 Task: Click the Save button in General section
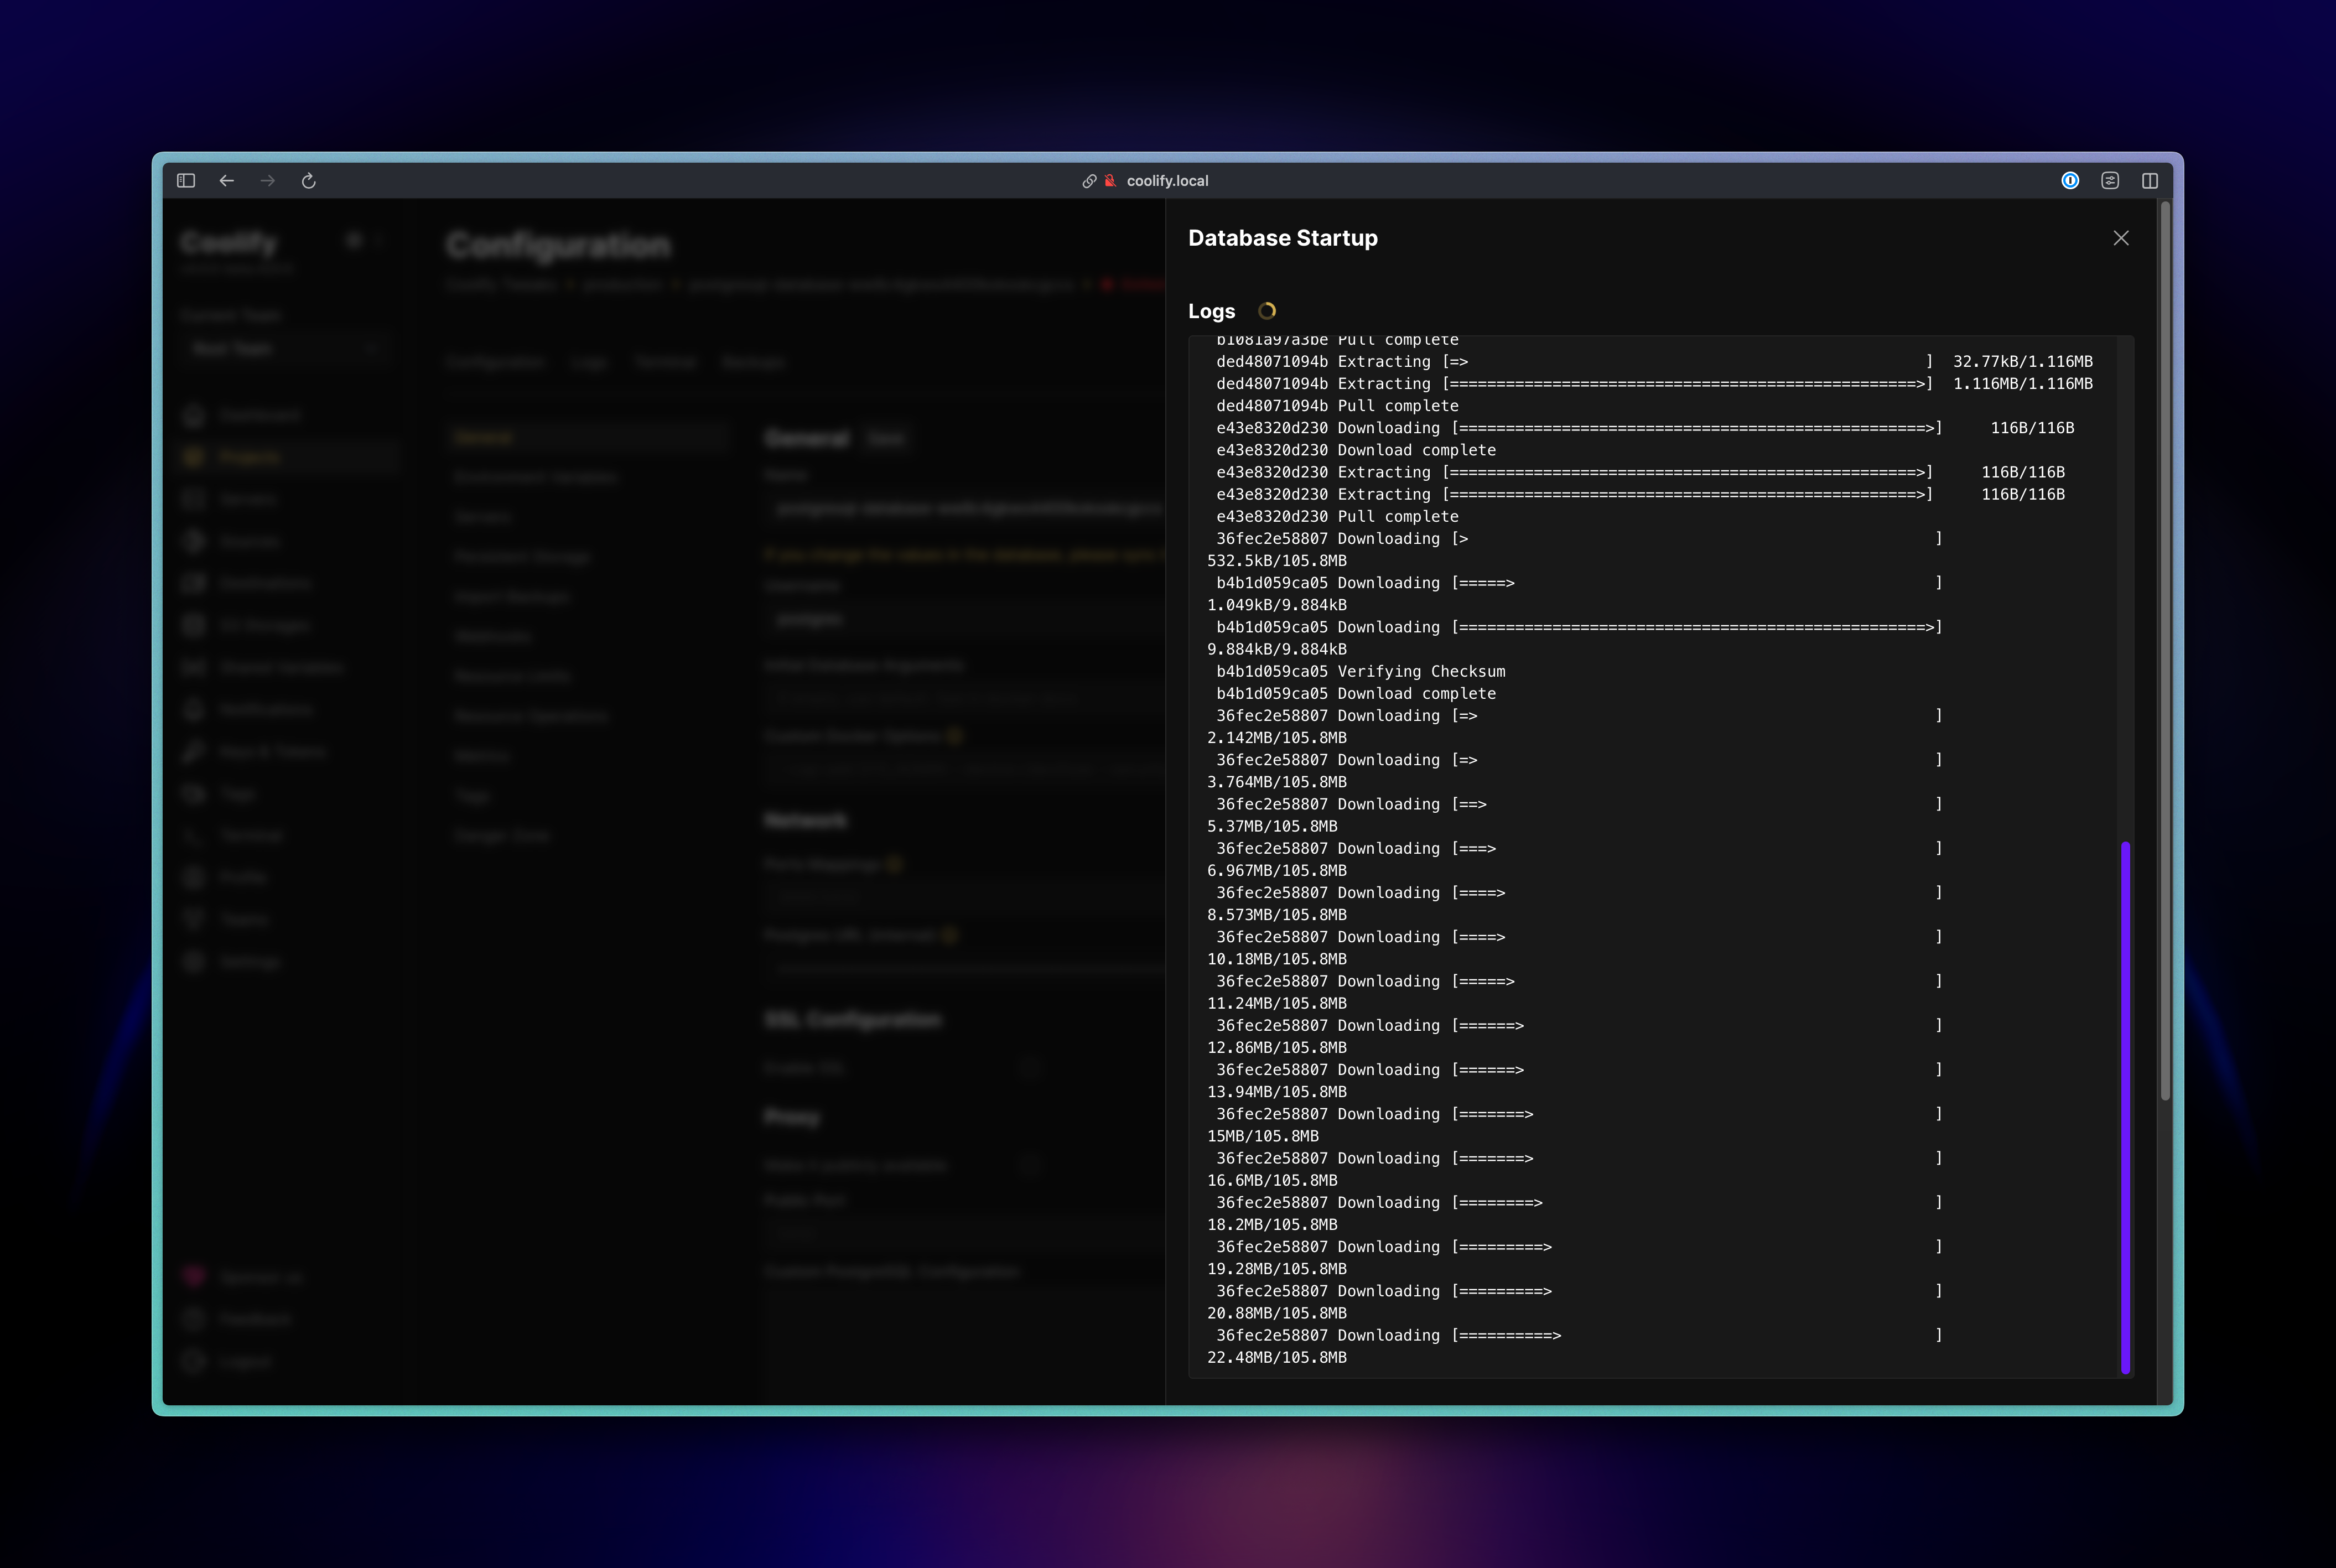pyautogui.click(x=886, y=438)
